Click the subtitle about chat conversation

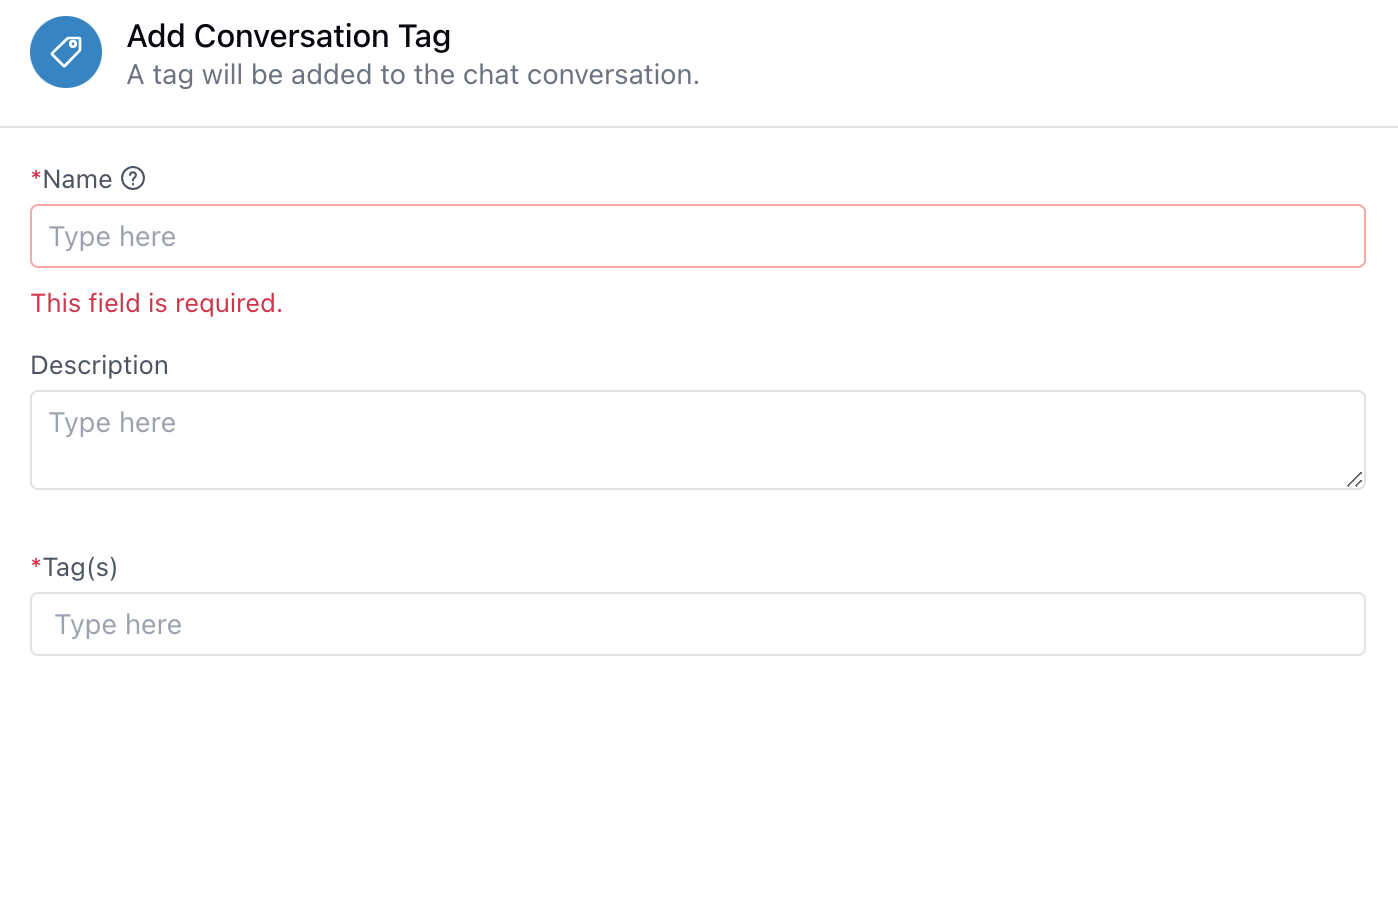pyautogui.click(x=412, y=74)
